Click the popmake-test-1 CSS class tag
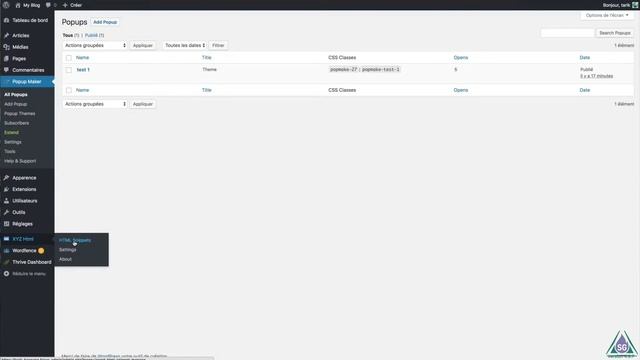 click(x=381, y=69)
